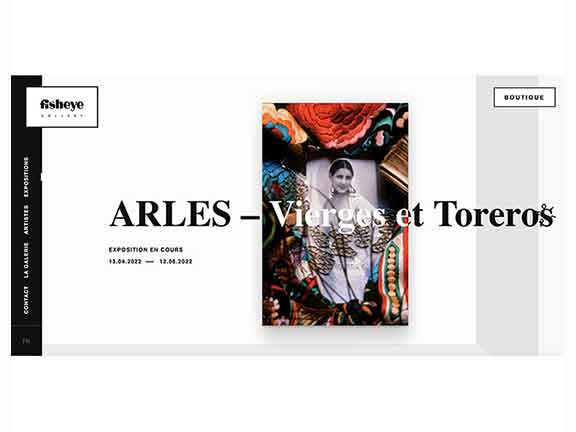Image resolution: width=576 pixels, height=432 pixels.
Task: Select the start date 13.04.2022
Action: [125, 262]
